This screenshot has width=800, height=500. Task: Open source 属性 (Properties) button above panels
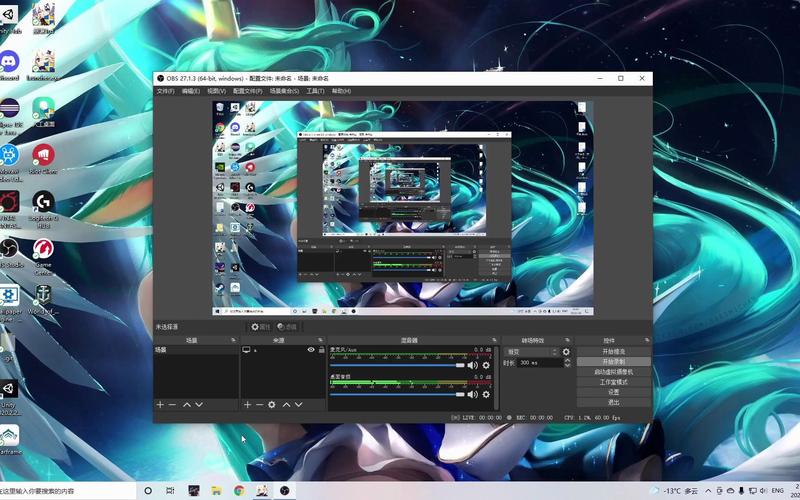pyautogui.click(x=260, y=327)
